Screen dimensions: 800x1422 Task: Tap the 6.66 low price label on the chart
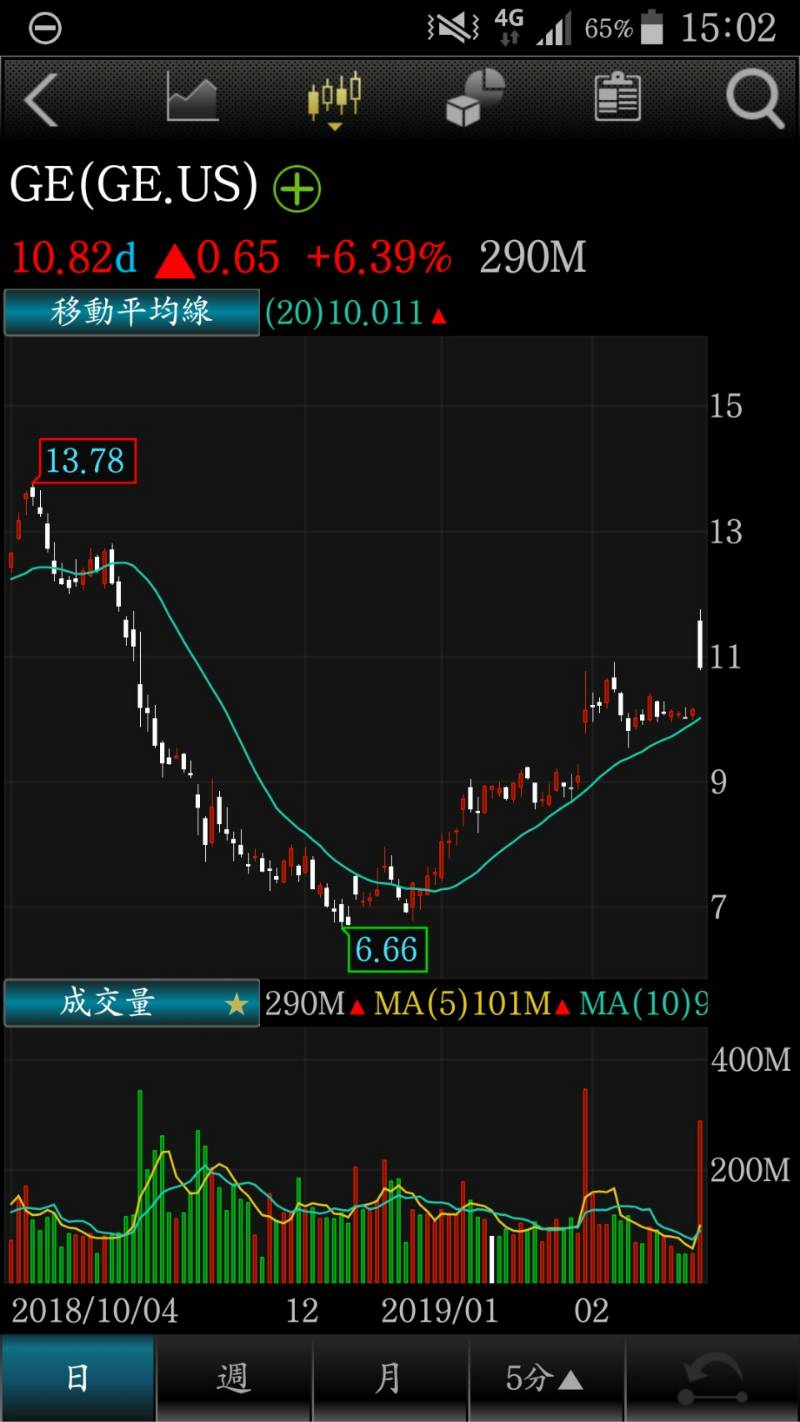tap(387, 948)
